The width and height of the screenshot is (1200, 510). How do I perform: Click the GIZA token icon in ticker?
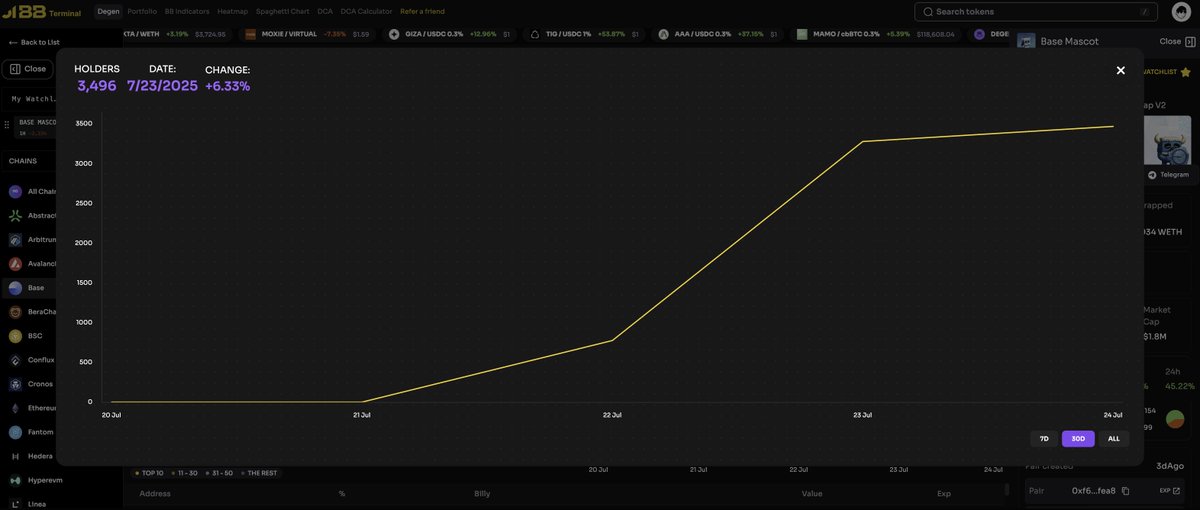pyautogui.click(x=394, y=34)
